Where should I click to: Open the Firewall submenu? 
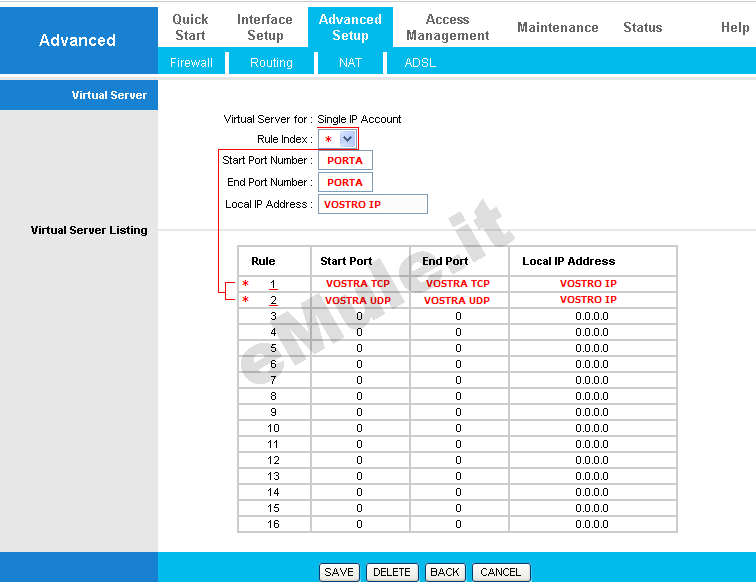tap(191, 63)
